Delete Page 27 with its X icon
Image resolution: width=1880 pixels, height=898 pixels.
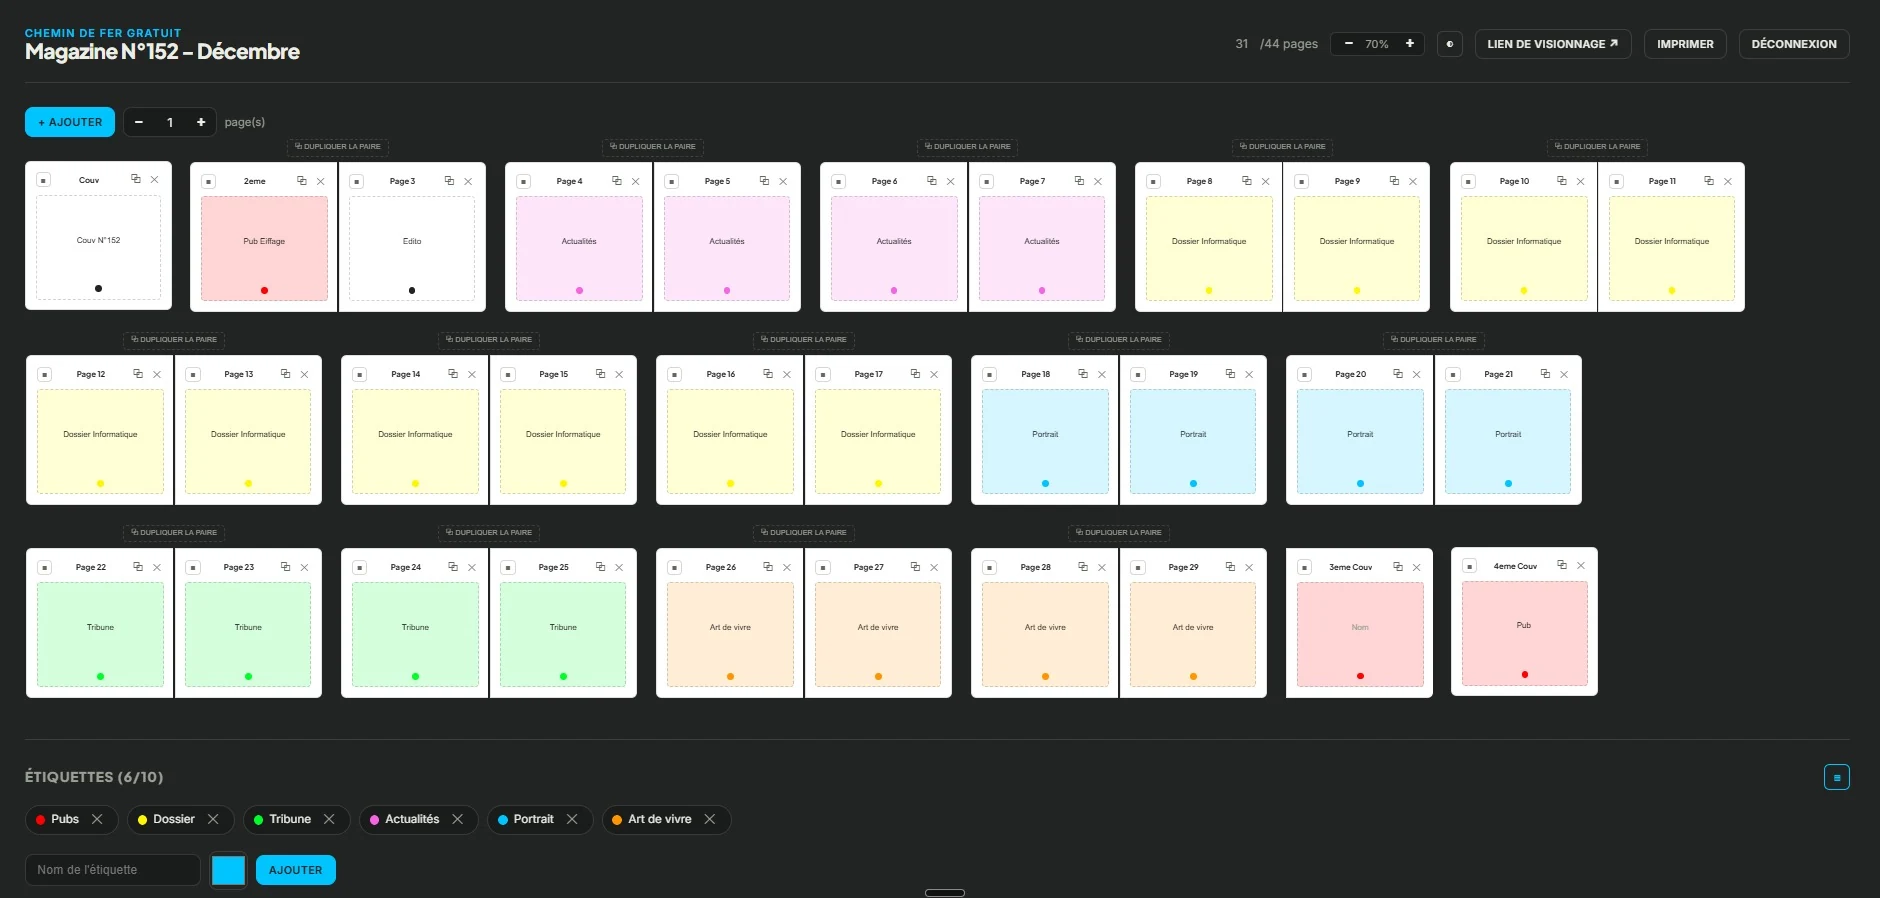[934, 567]
